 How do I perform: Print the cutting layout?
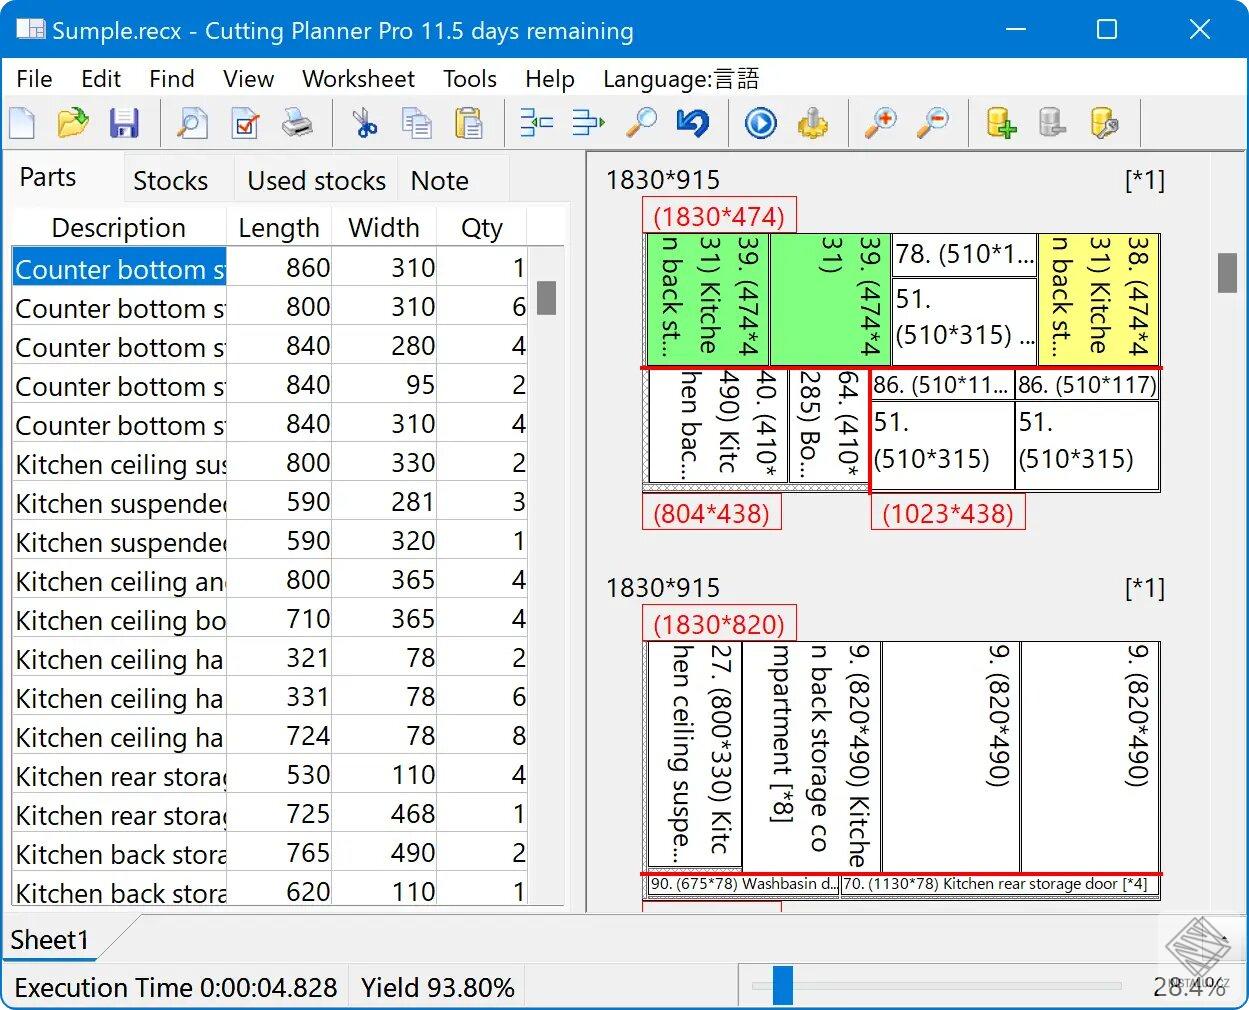(x=297, y=123)
